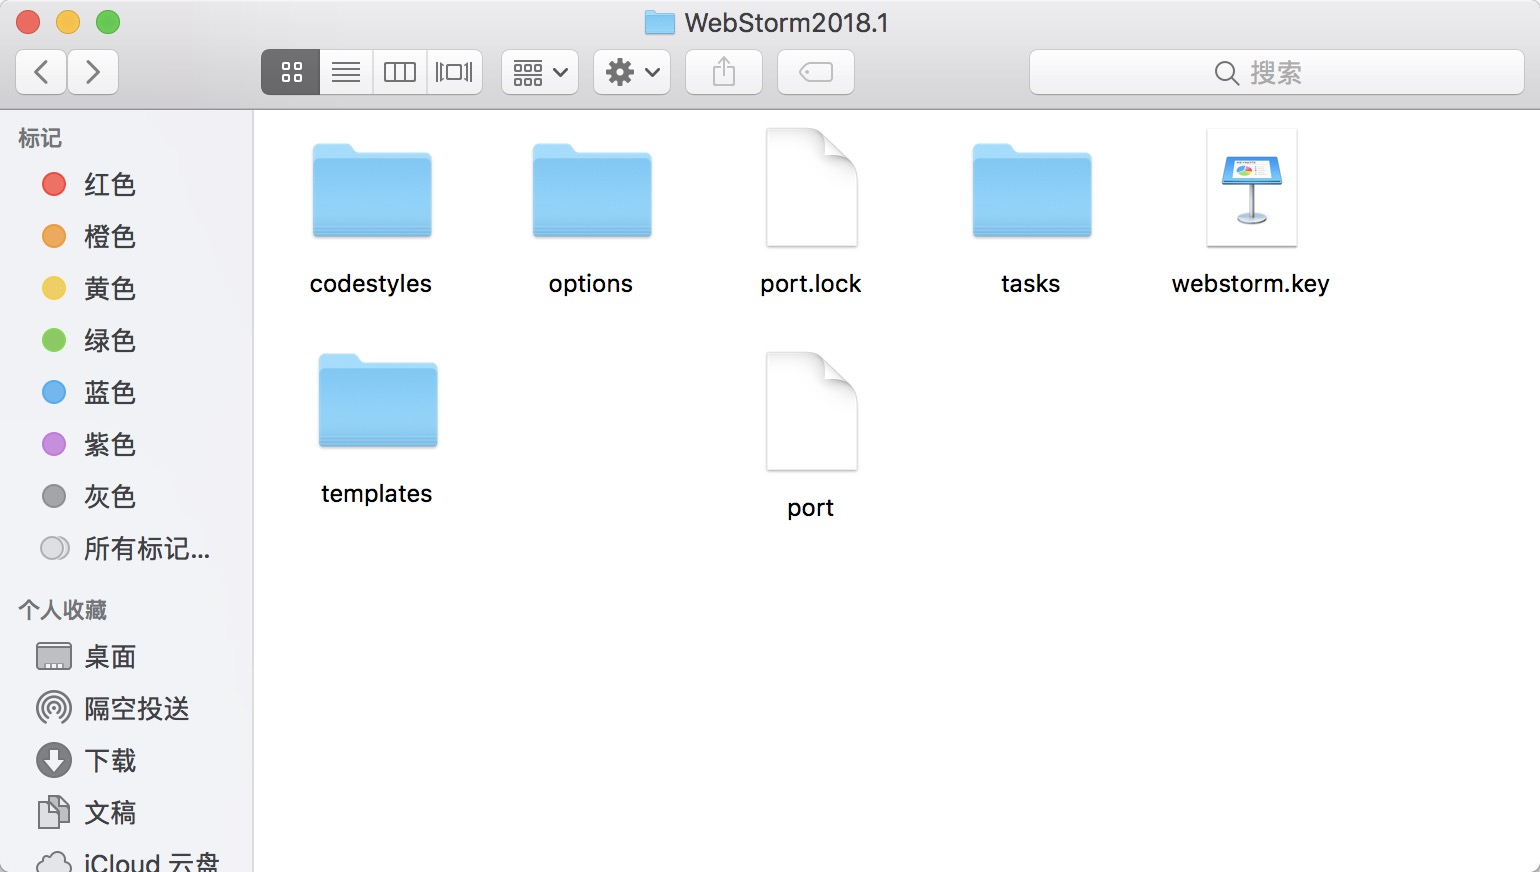The width and height of the screenshot is (1540, 872).
Task: Select the options folder icon
Action: click(592, 190)
